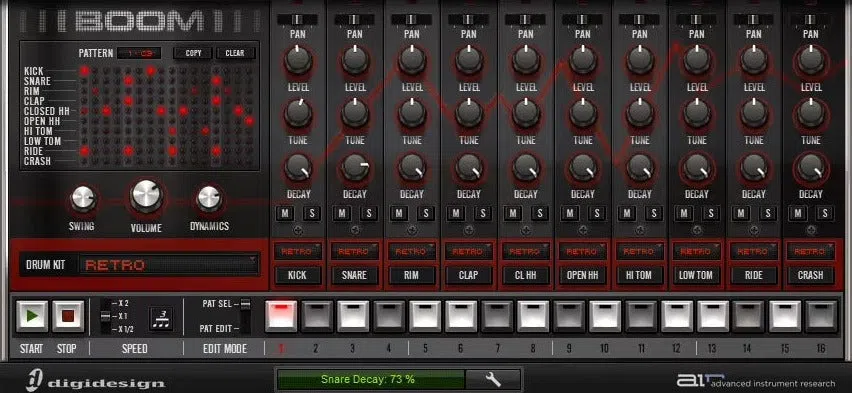852x393 pixels.
Task: Open Hi Tom channel RETRO kit selector
Action: (x=640, y=252)
